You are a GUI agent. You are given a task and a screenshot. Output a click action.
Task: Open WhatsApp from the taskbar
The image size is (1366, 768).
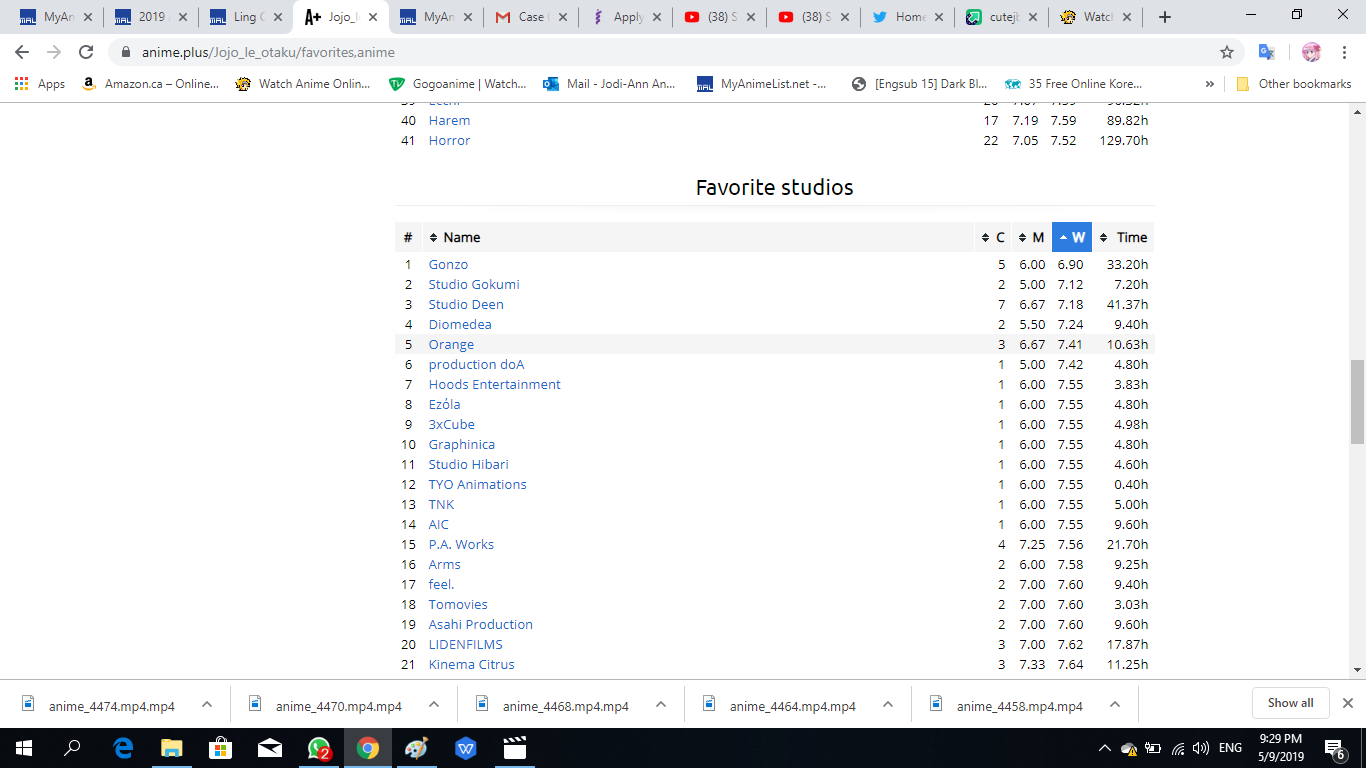(x=320, y=747)
